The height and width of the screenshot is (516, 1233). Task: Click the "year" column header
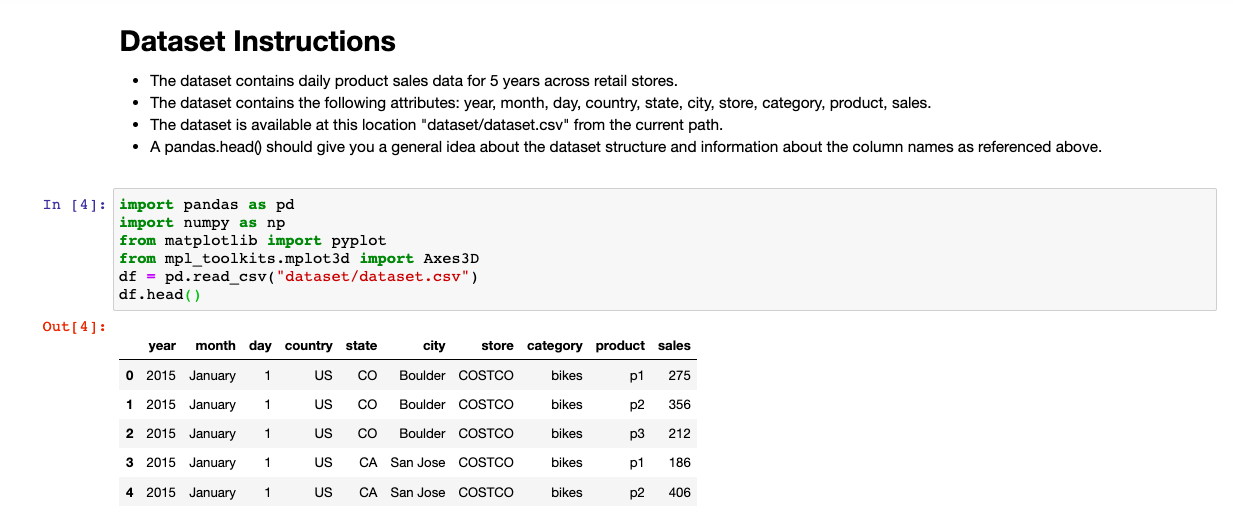click(x=162, y=345)
